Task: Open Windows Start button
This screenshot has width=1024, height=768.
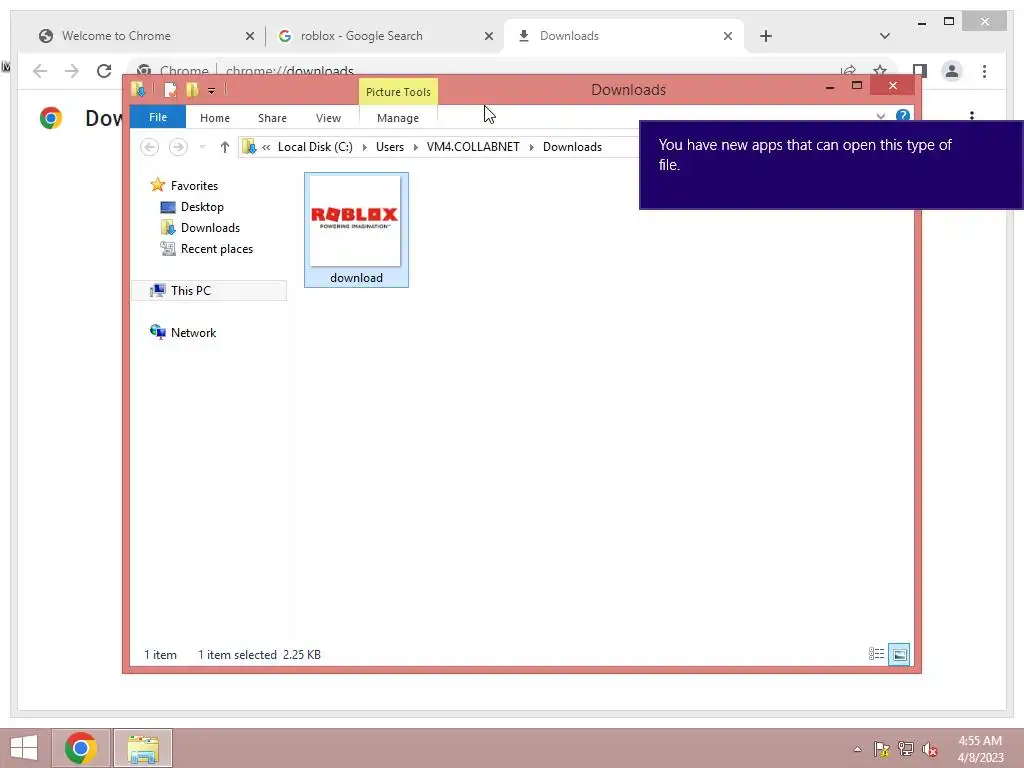Action: 24,748
